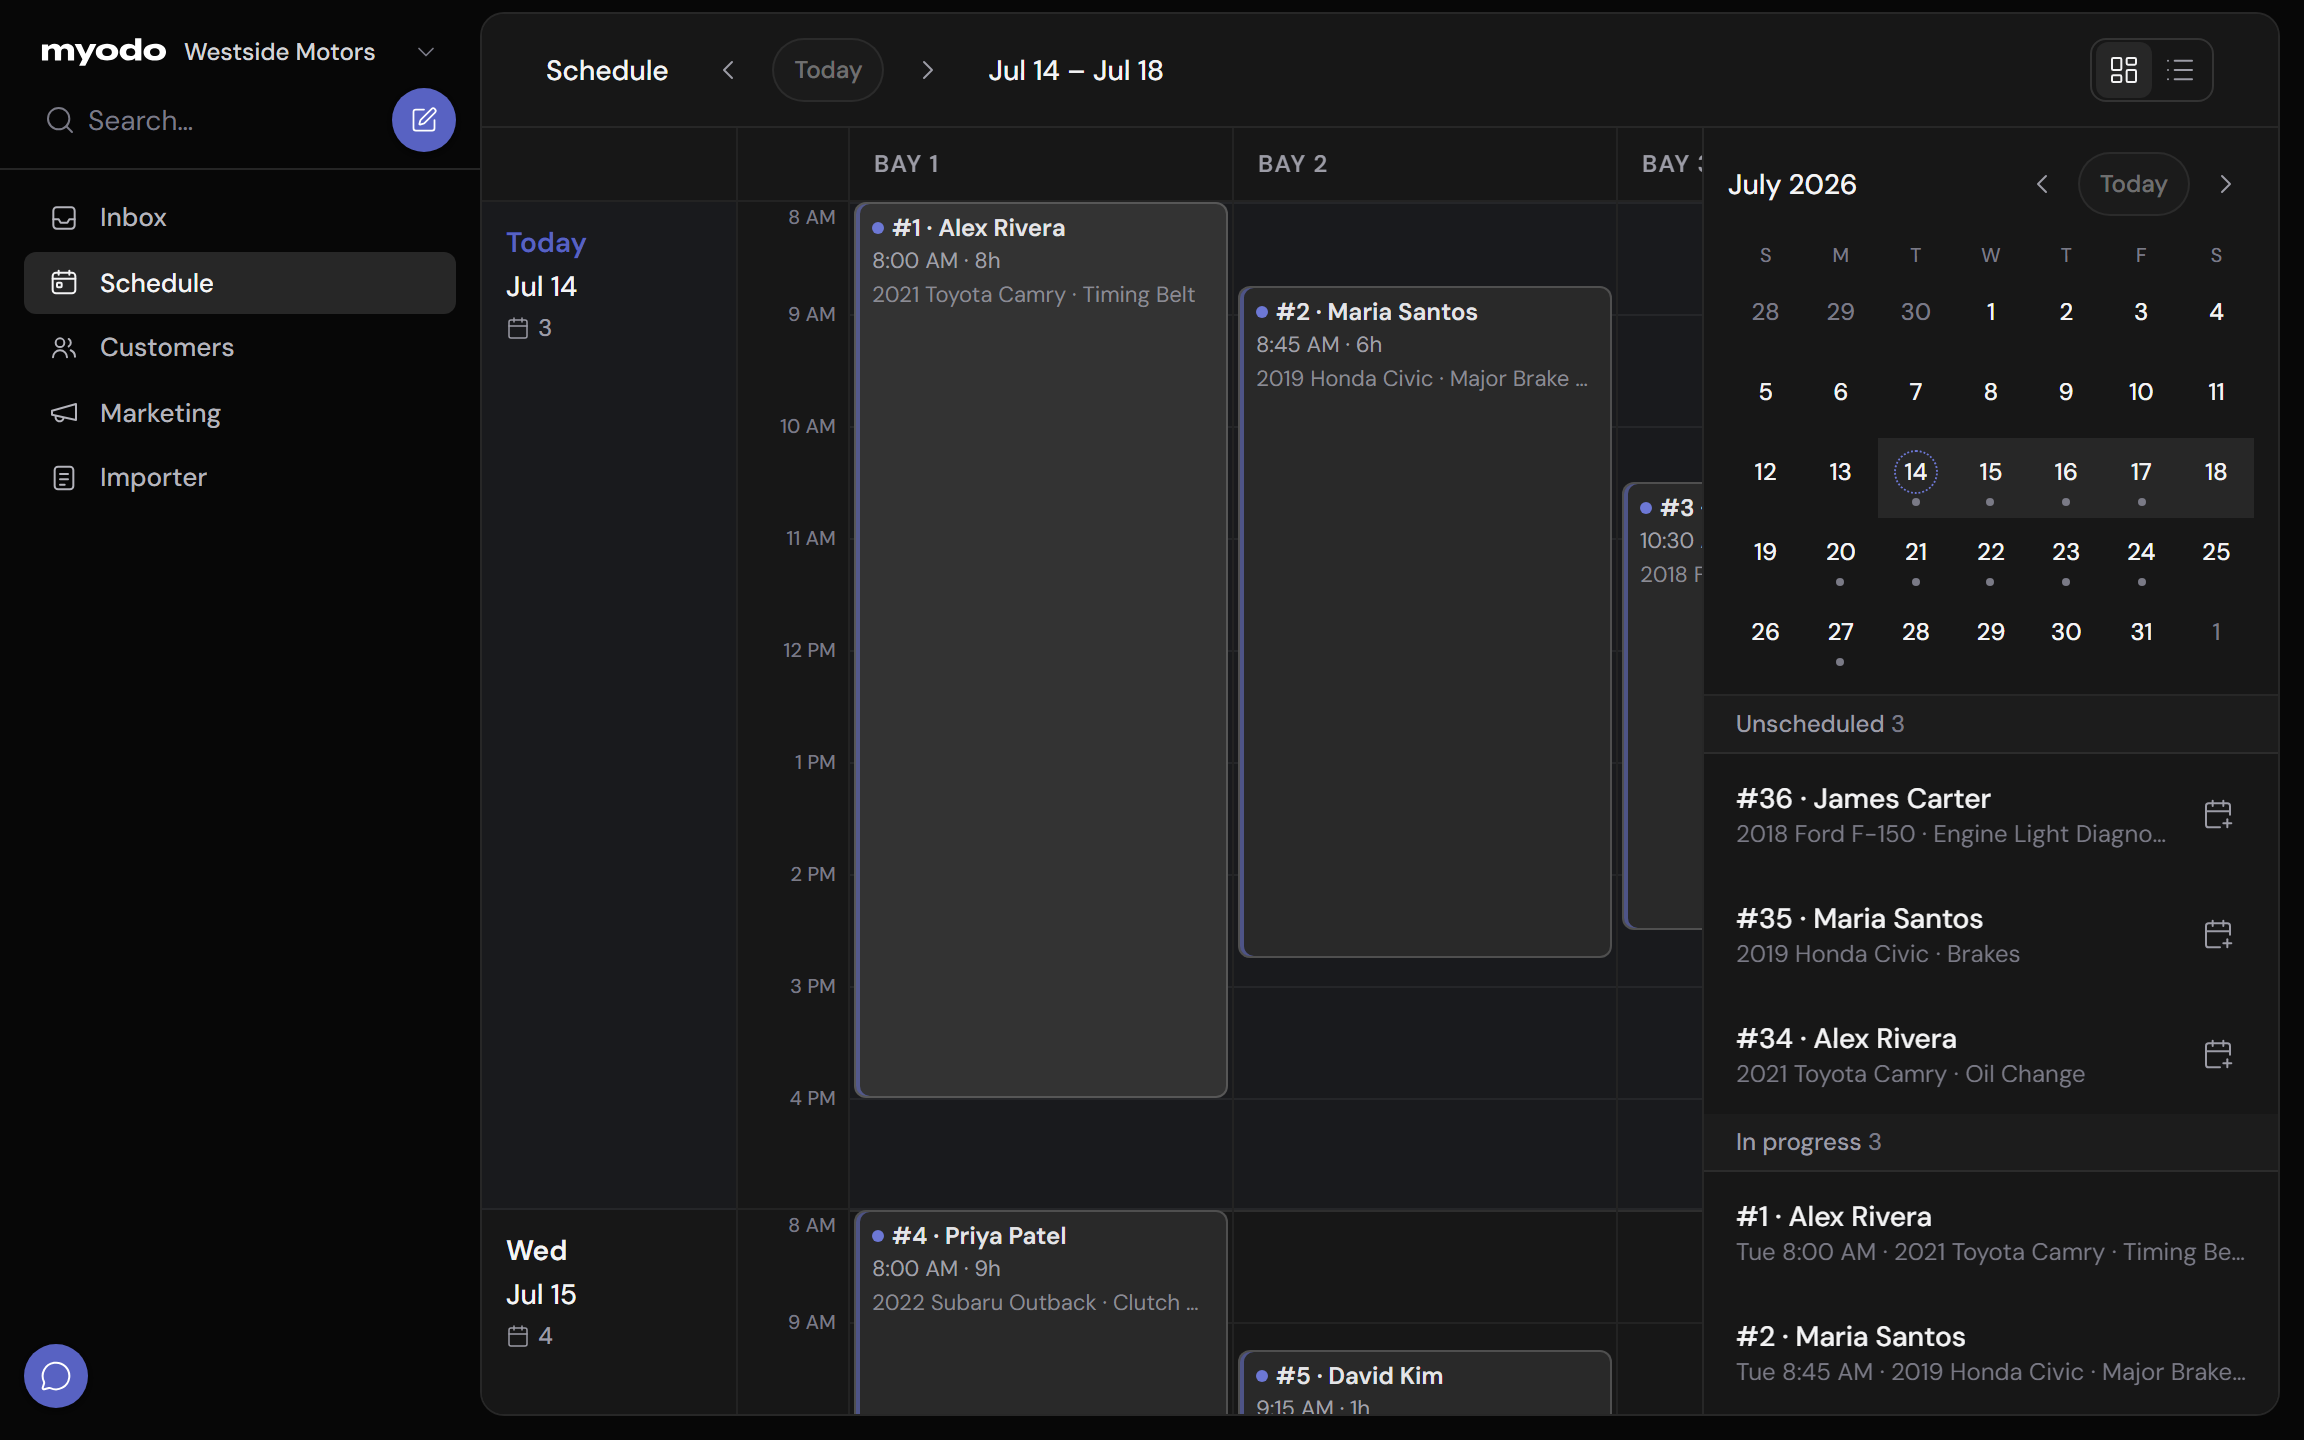The width and height of the screenshot is (2304, 1440).
Task: Open appointment #5 David Kim
Action: point(1425,1382)
